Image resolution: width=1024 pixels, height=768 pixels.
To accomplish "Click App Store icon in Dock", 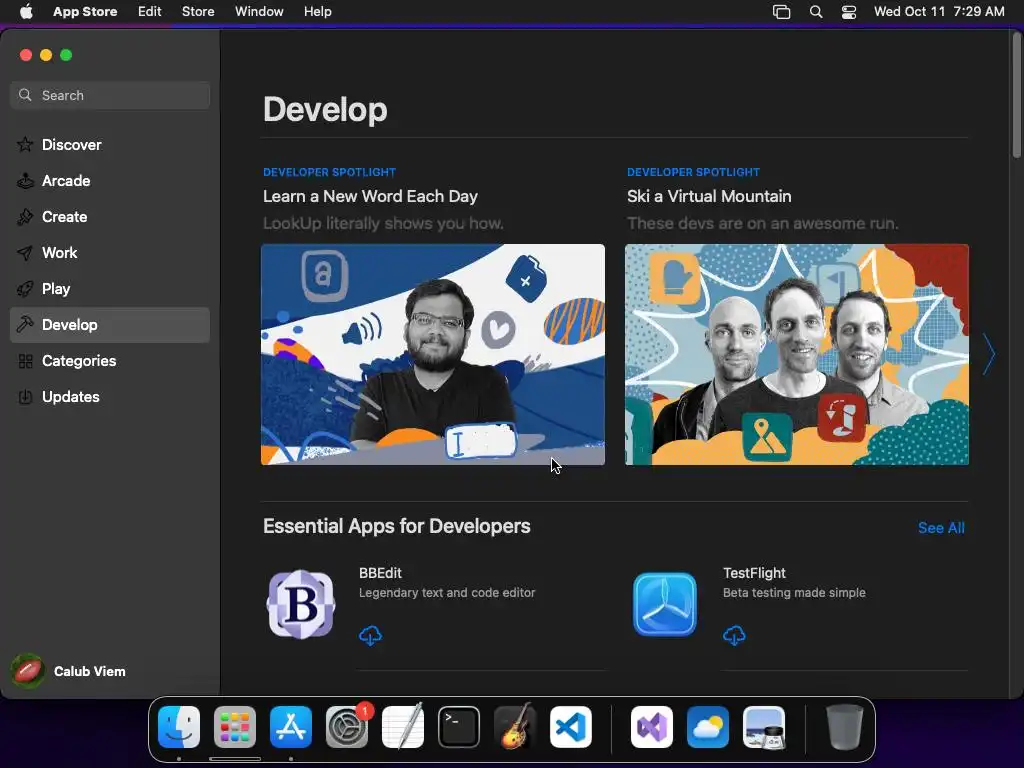I will pyautogui.click(x=291, y=727).
